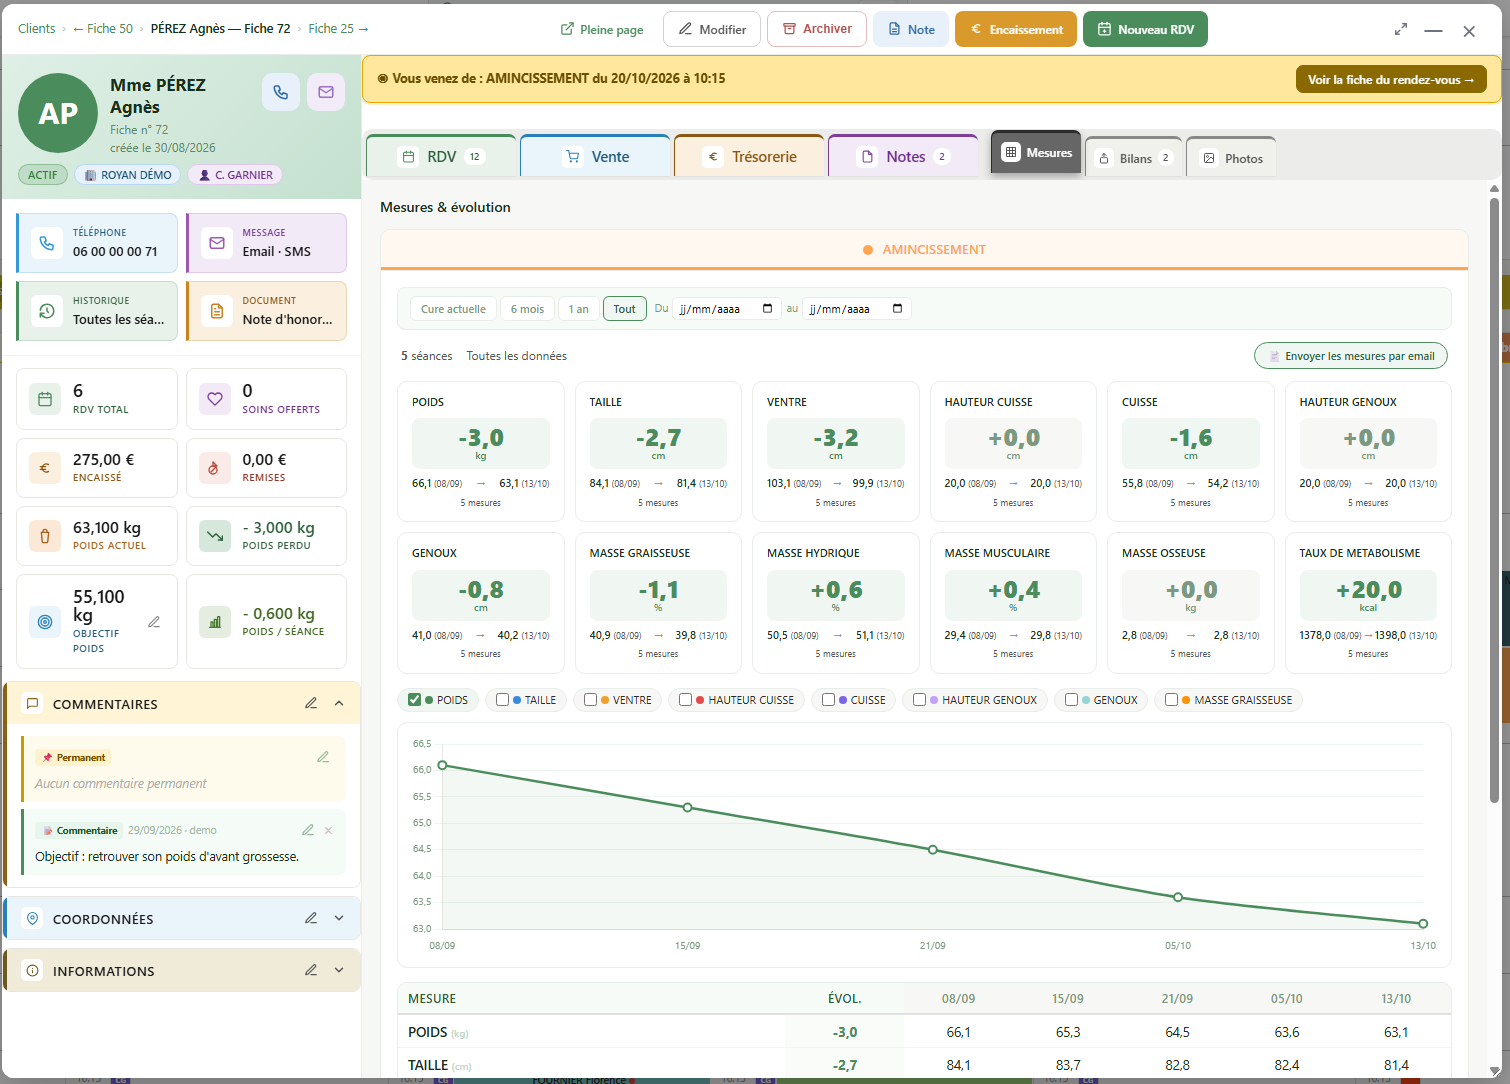The image size is (1510, 1084).
Task: Delete the 29/09/2026 comment with X icon
Action: click(x=328, y=830)
